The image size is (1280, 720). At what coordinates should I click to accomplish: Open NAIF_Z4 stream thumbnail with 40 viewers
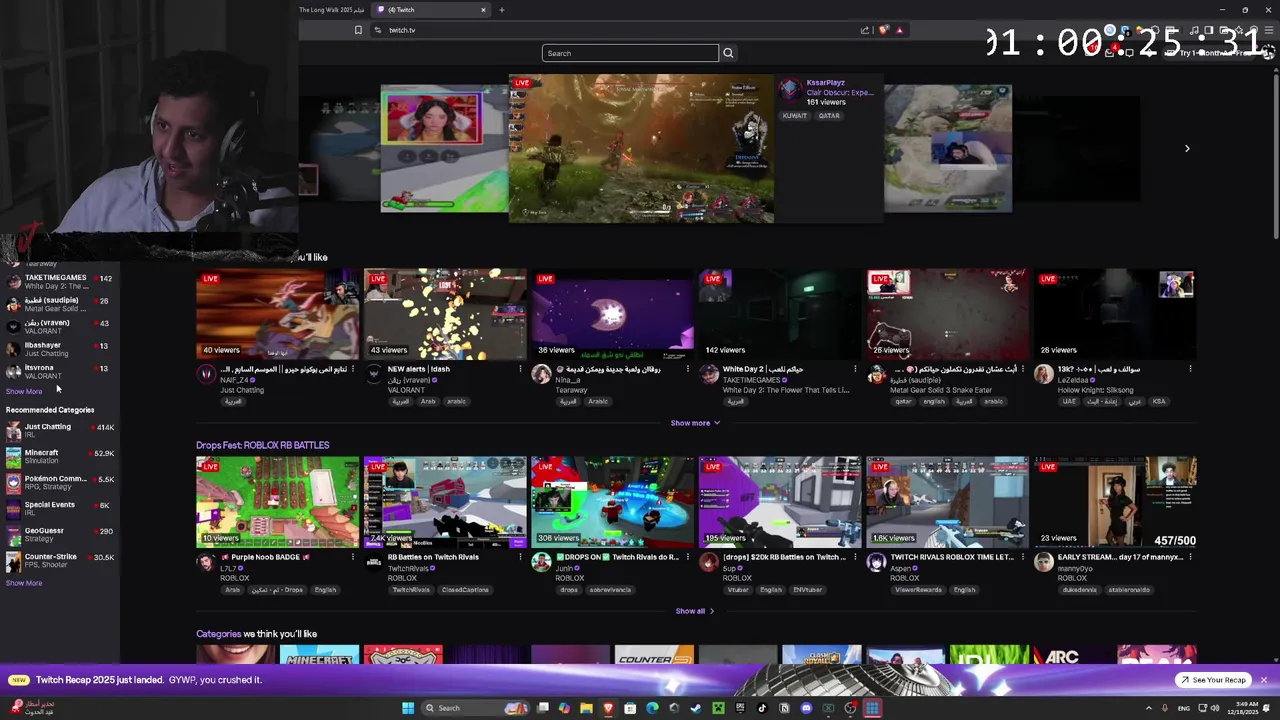tap(277, 314)
